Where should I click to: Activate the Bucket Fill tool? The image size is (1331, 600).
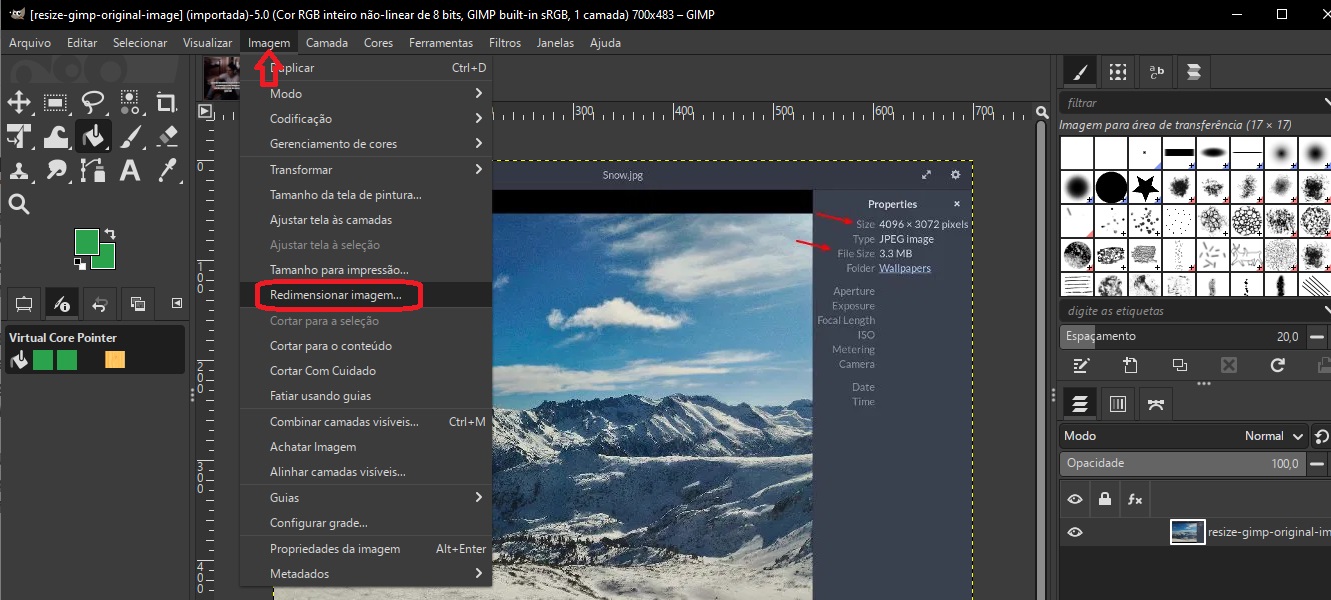(94, 137)
